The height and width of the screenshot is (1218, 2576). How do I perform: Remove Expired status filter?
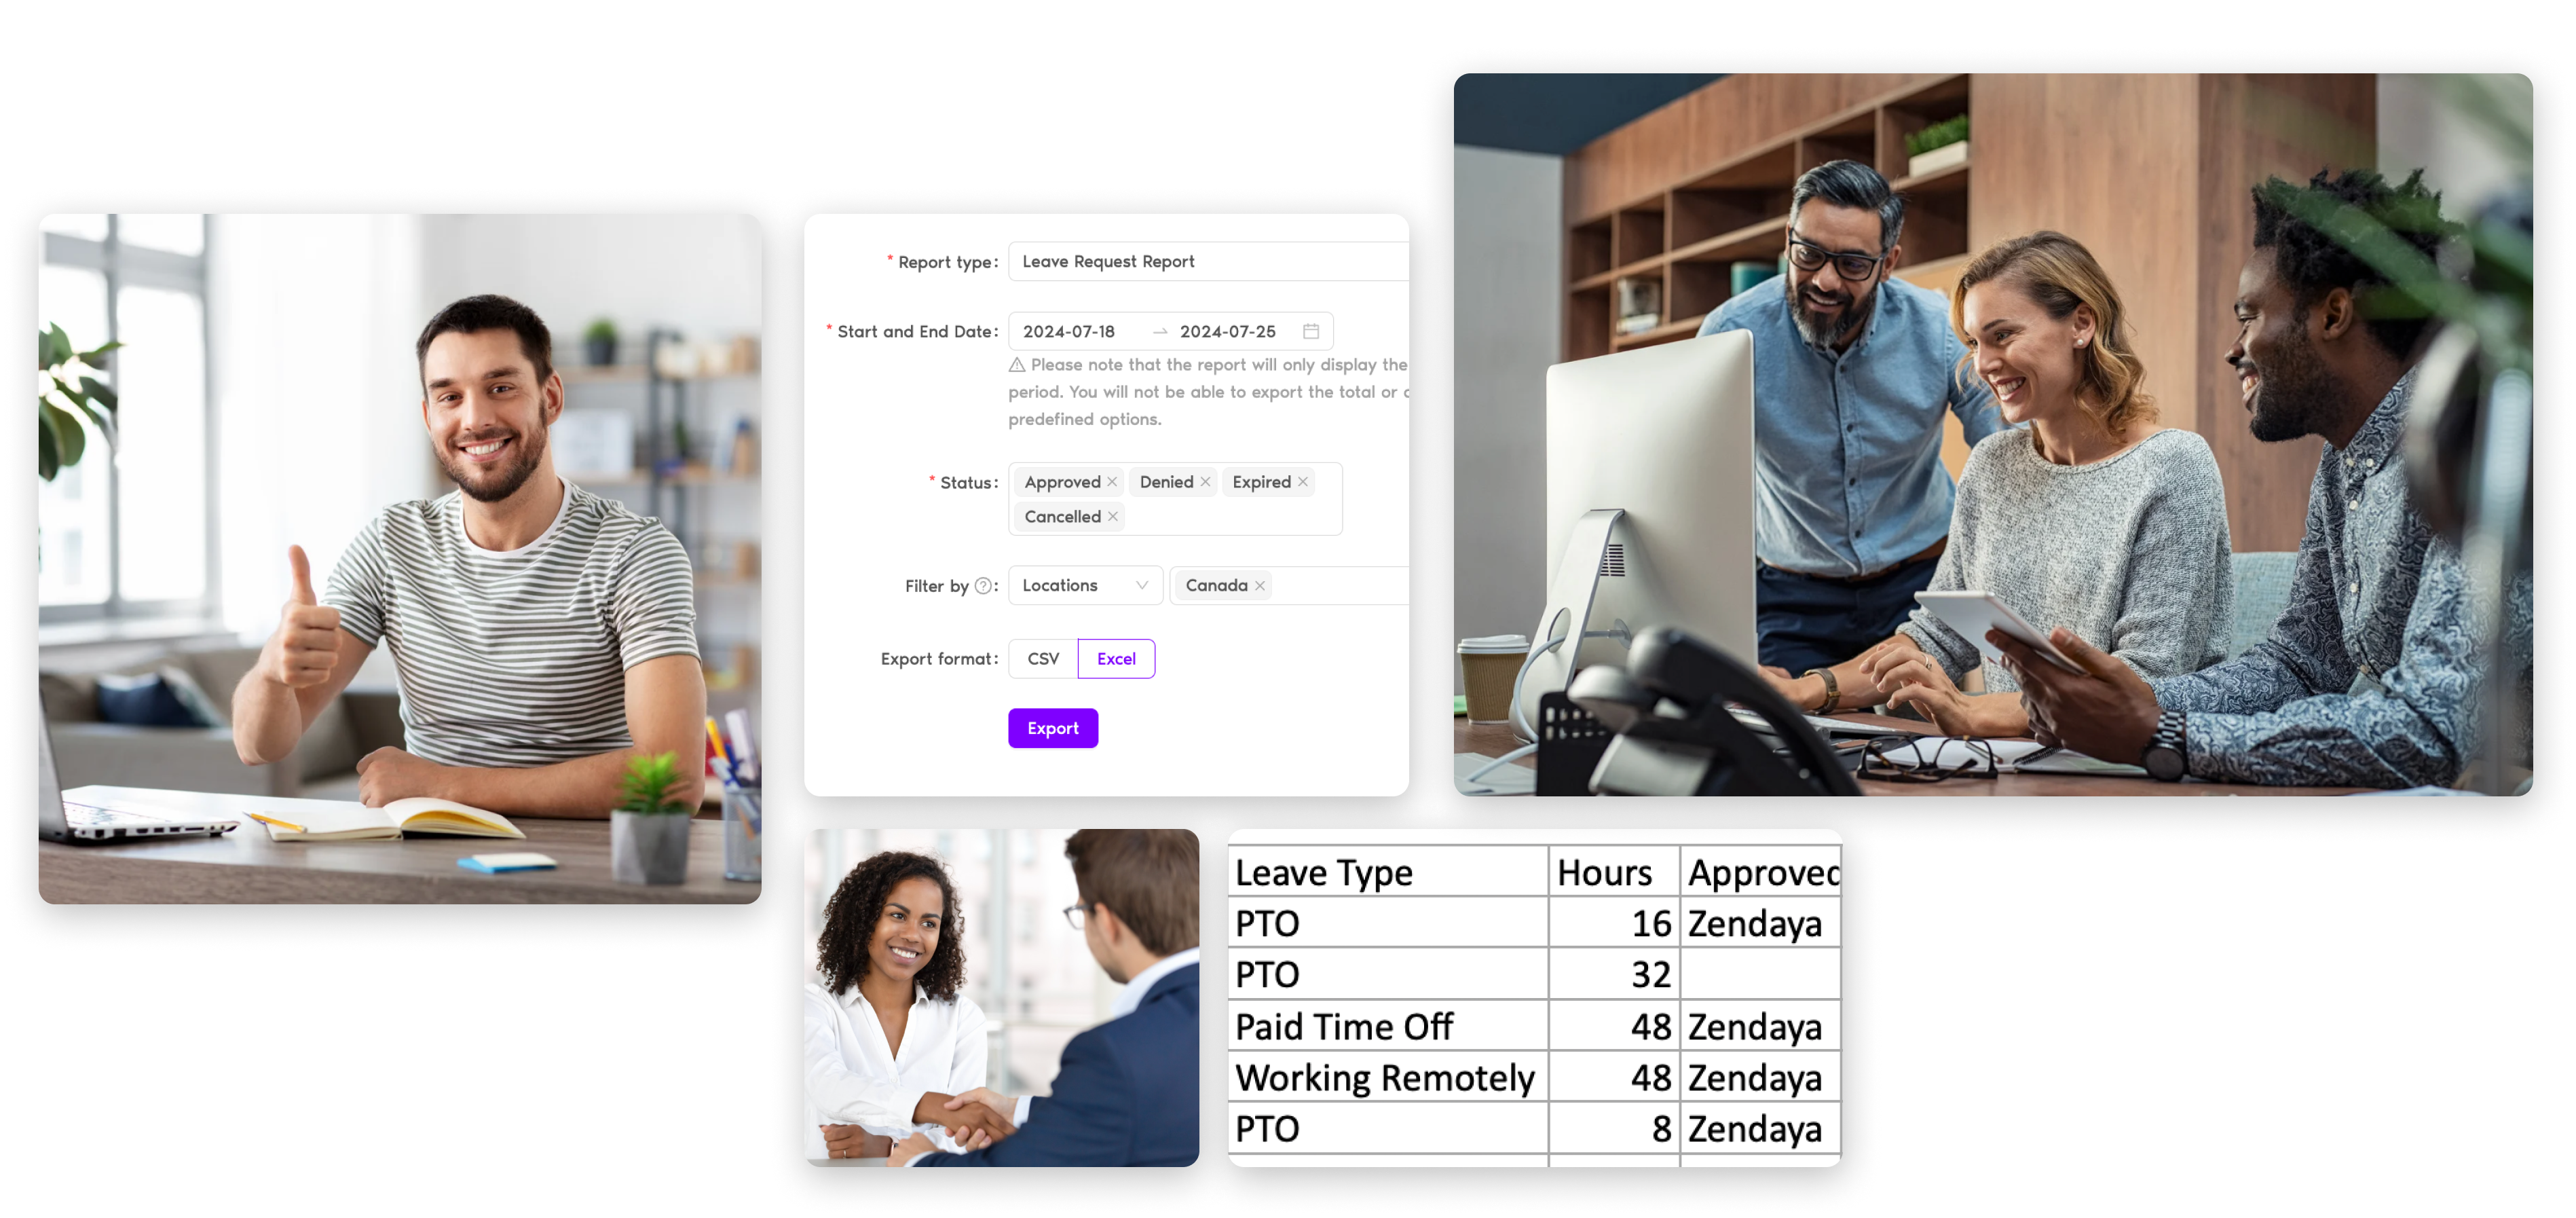(1306, 481)
